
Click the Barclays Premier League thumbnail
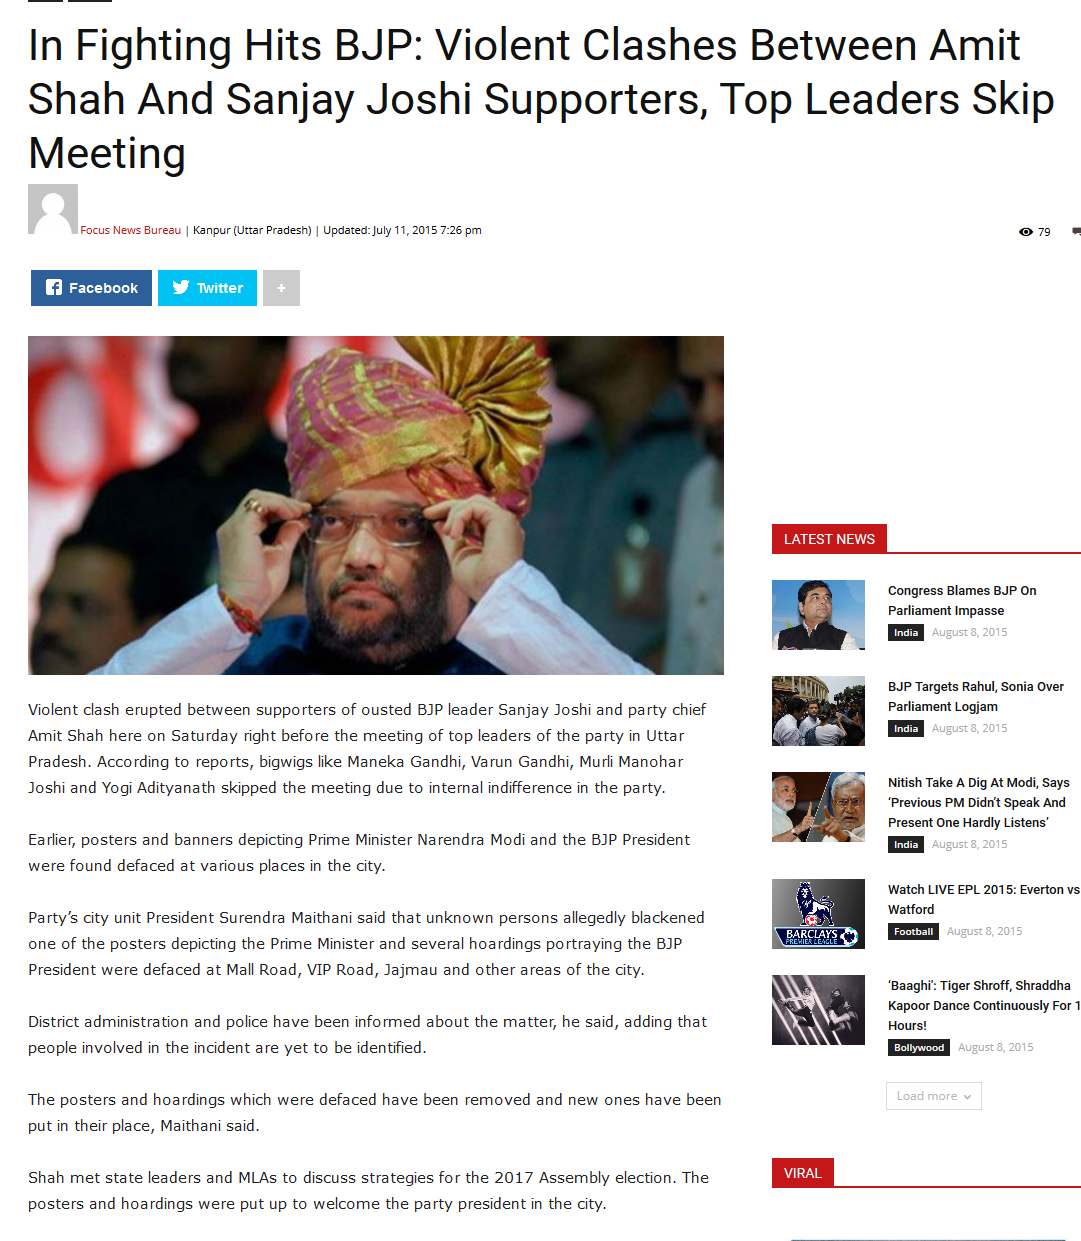818,914
